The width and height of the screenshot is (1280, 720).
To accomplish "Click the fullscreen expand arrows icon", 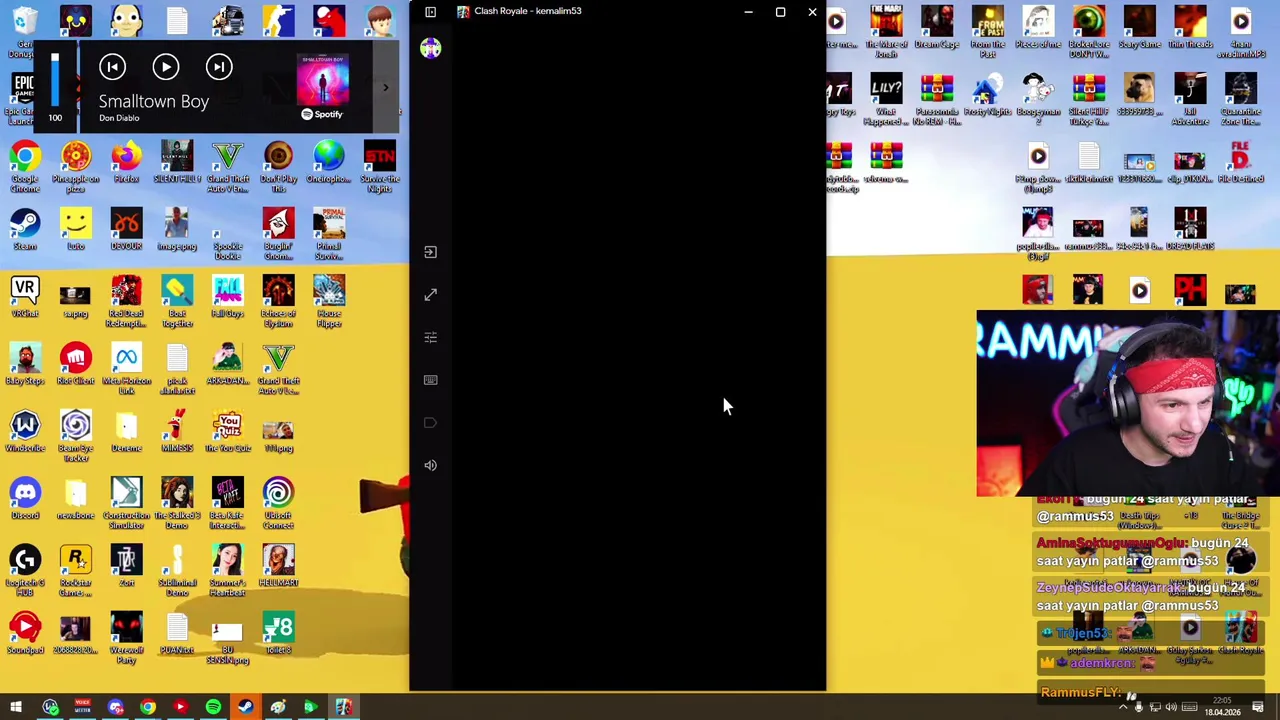I will pos(430,295).
